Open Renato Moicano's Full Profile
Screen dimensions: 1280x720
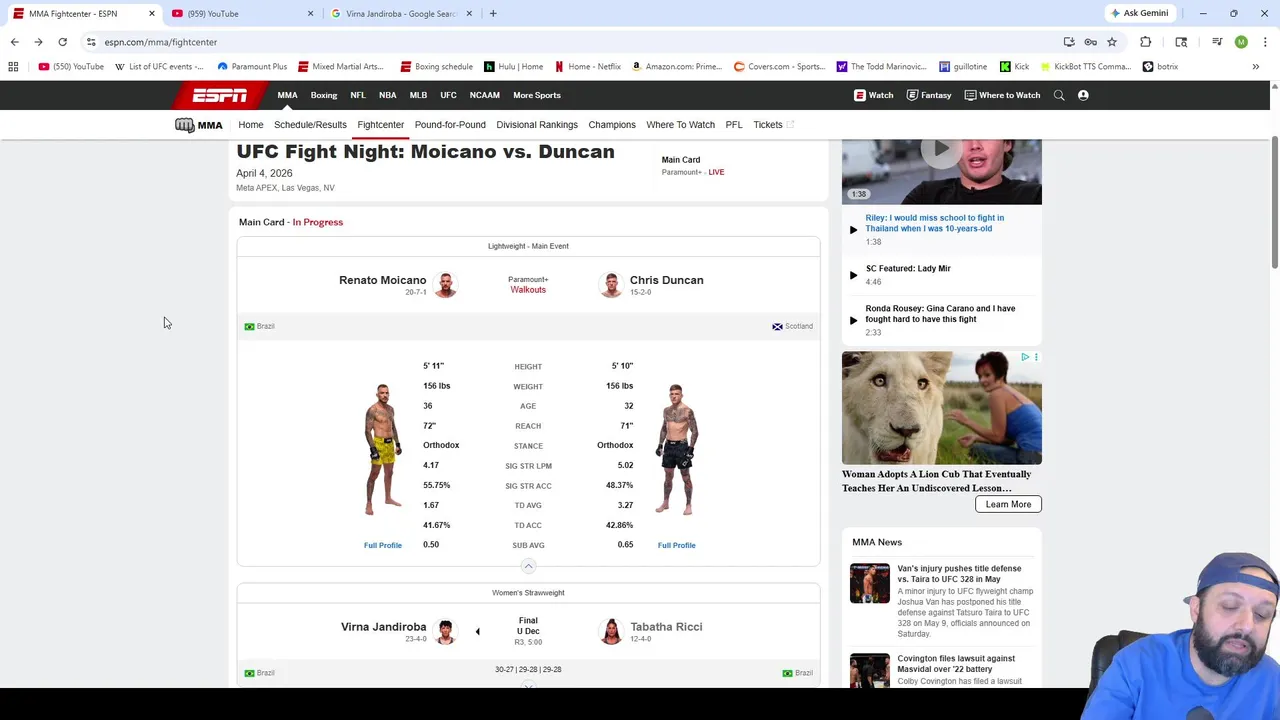(383, 545)
